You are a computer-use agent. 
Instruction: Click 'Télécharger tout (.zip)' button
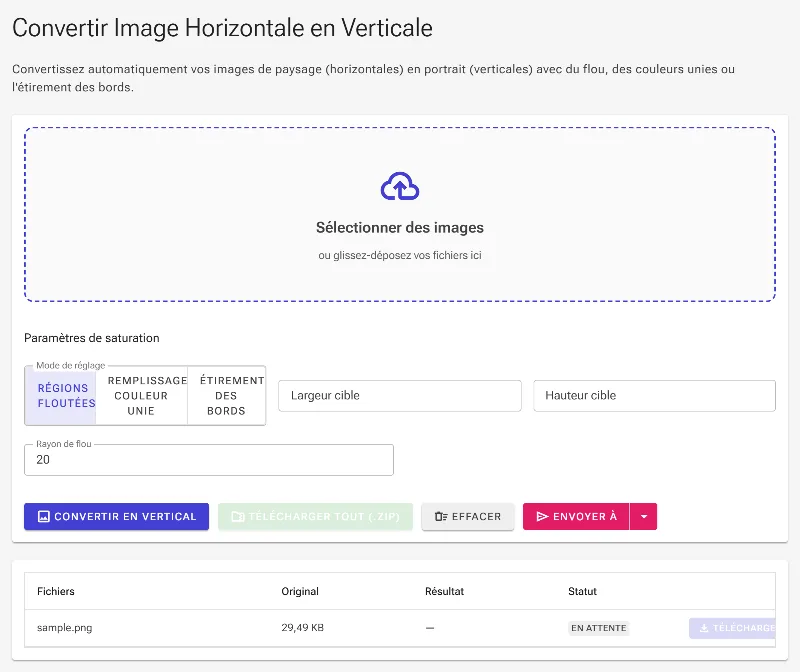(315, 516)
